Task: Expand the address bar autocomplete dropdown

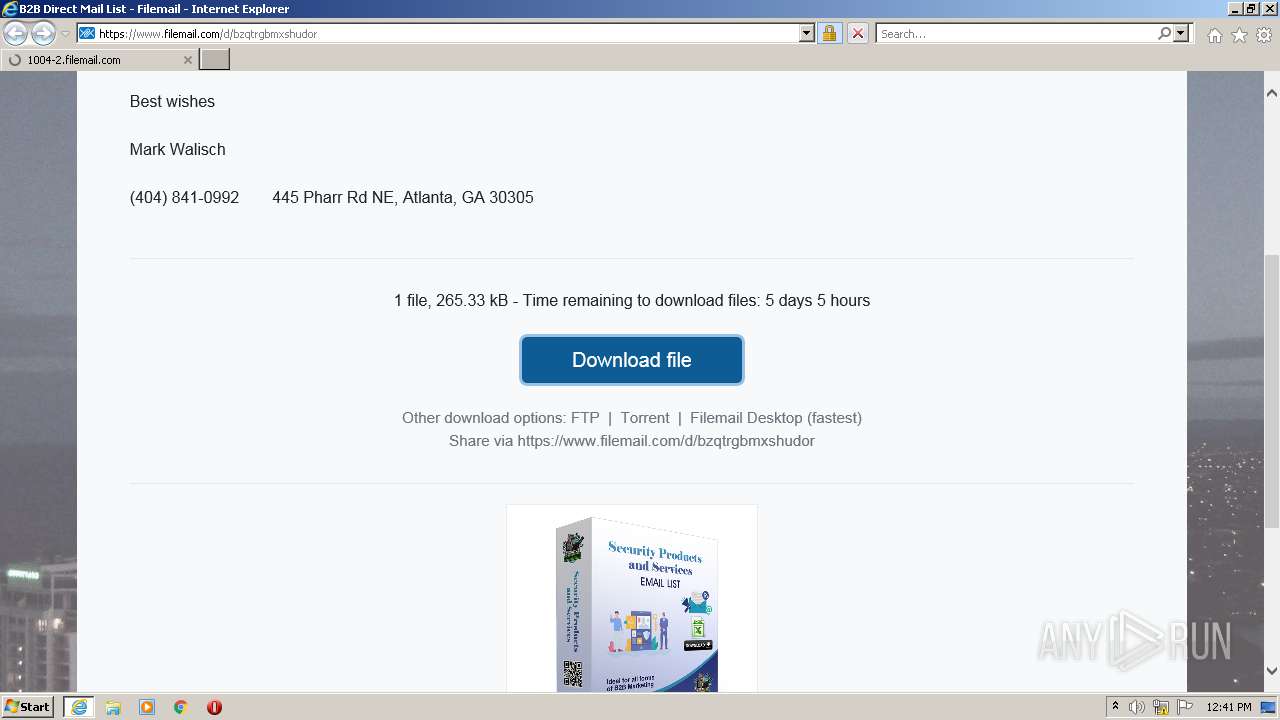Action: pos(807,33)
